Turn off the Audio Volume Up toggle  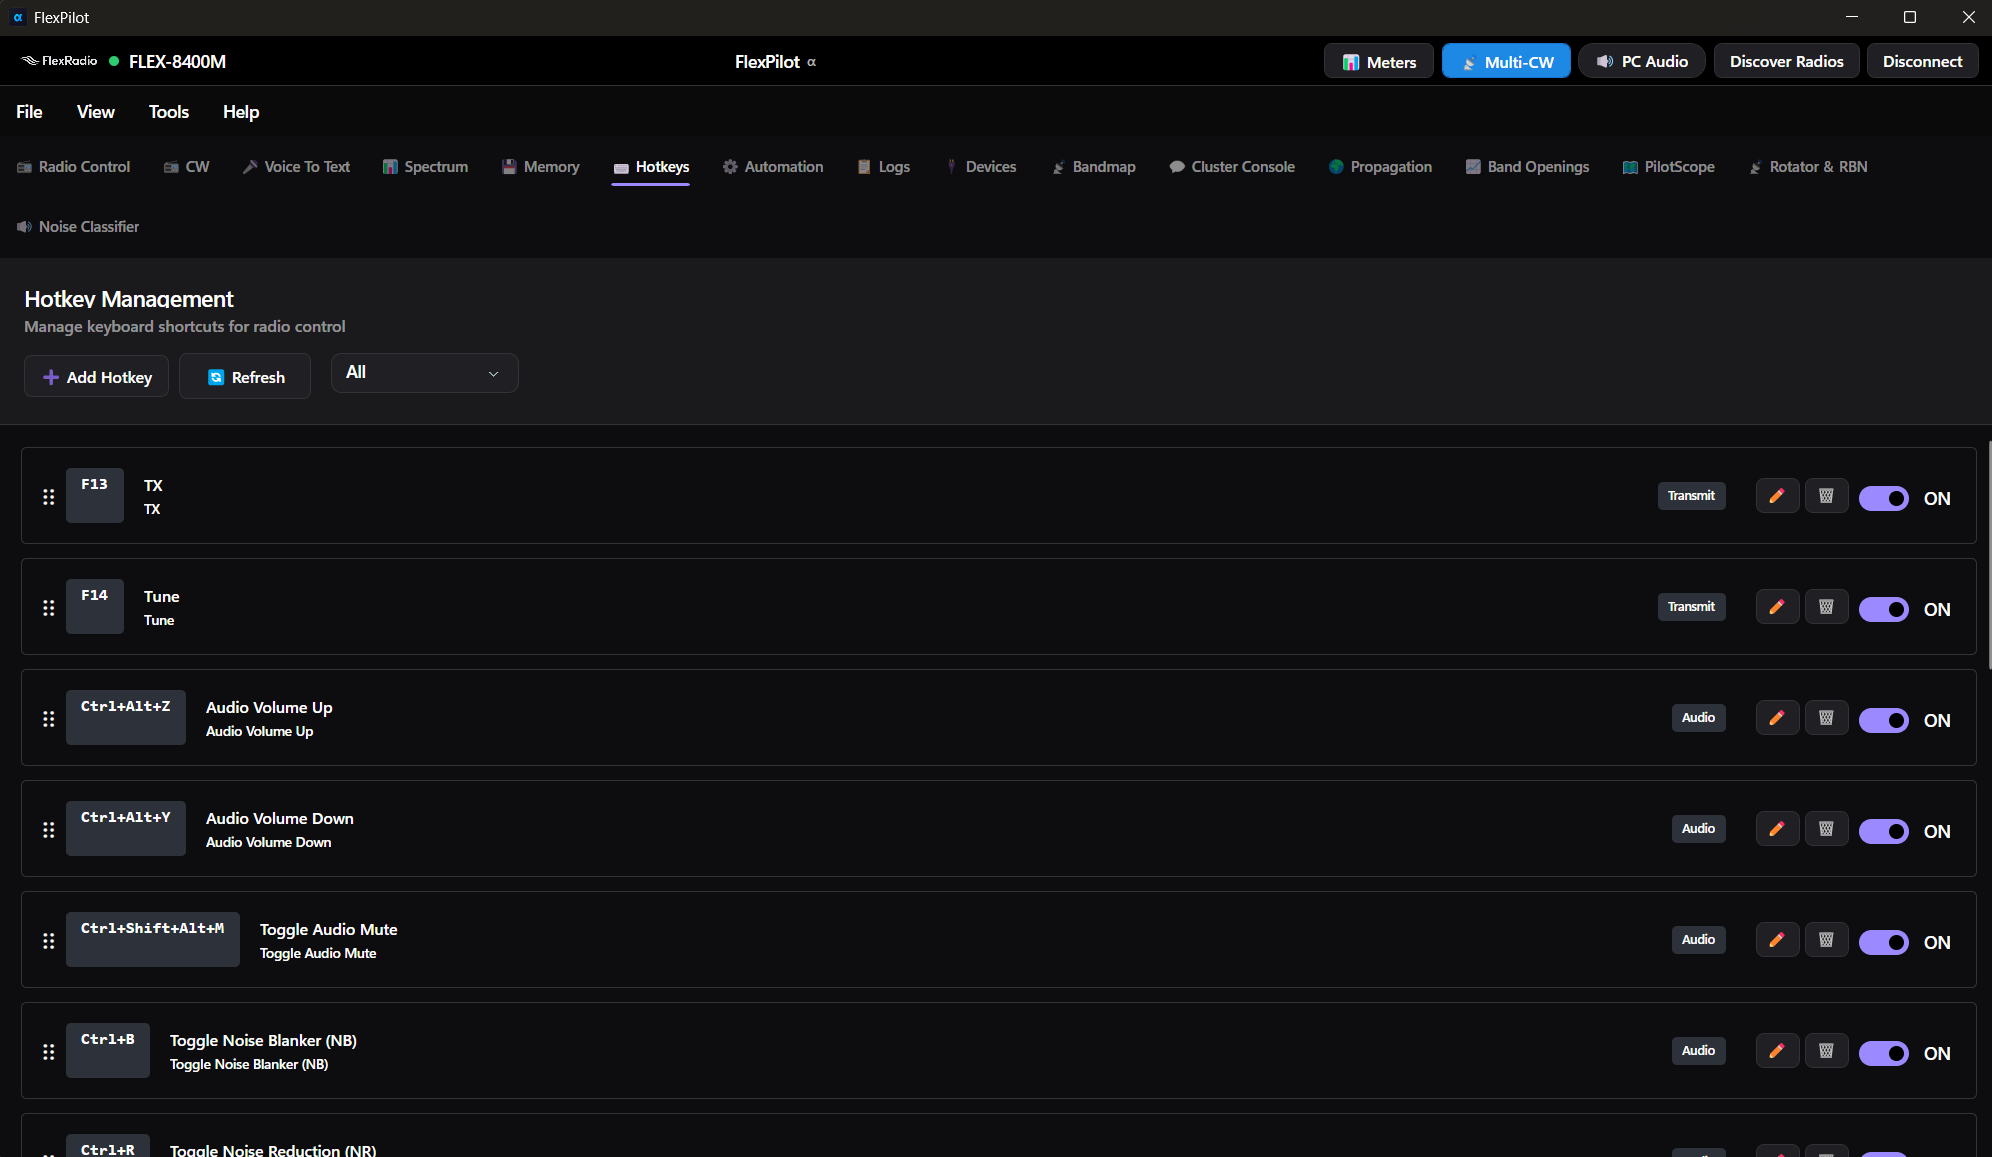click(1883, 720)
